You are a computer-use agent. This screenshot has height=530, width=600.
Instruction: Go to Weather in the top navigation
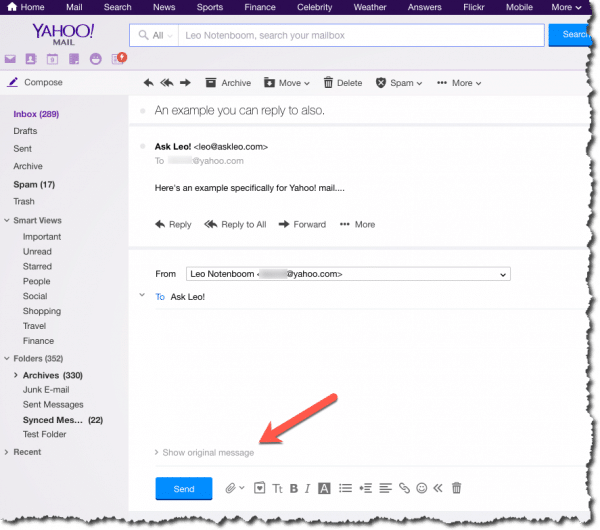pos(370,7)
